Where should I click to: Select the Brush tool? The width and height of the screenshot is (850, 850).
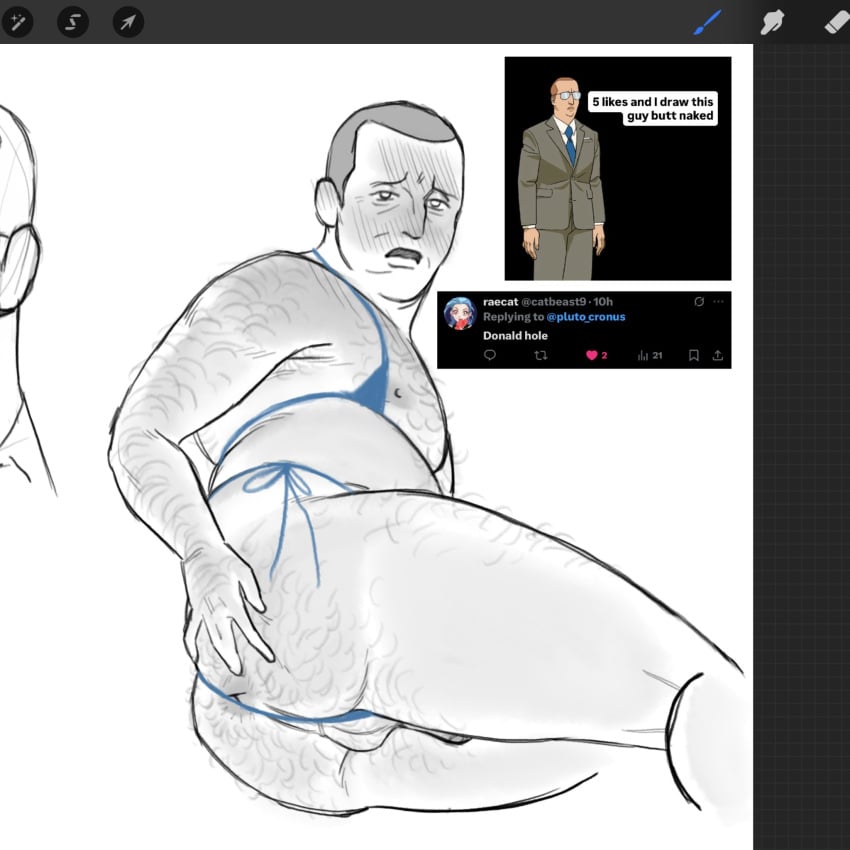click(x=707, y=23)
